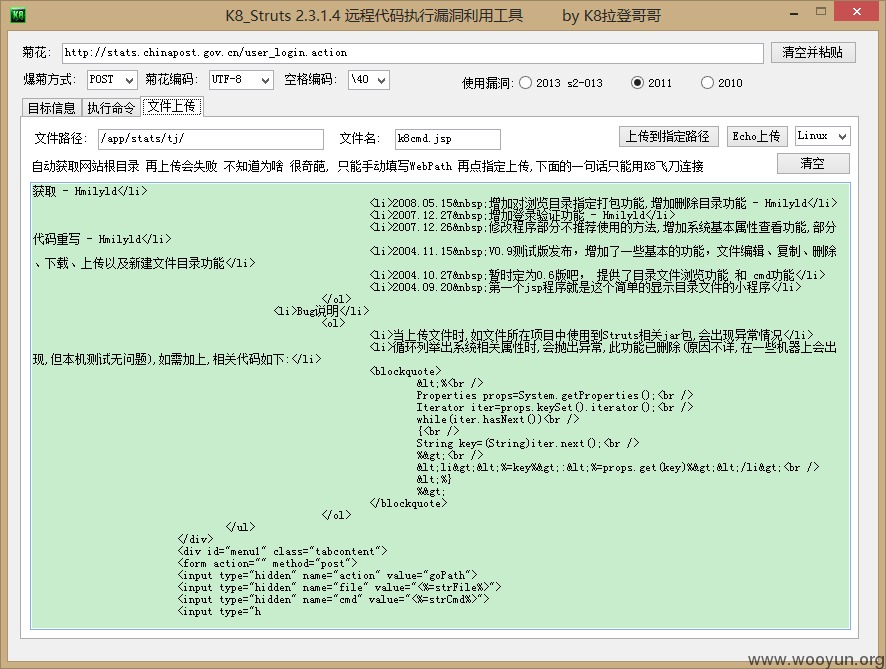Click the 文件路径 input with /app/stats/tj/
Image resolution: width=886 pixels, height=669 pixels.
211,139
